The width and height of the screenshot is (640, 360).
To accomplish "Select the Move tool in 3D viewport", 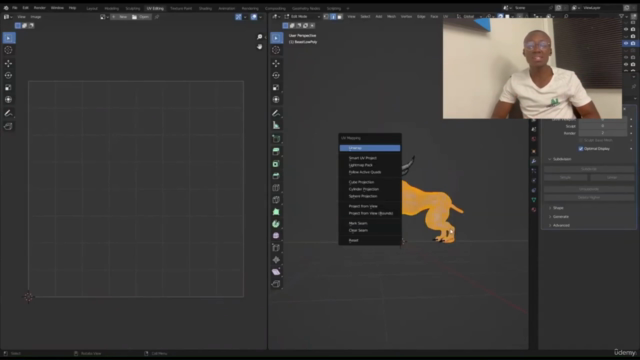I will point(276,63).
